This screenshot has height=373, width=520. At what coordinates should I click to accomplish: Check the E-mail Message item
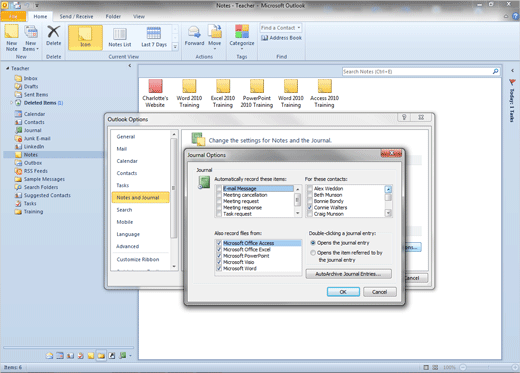(219, 189)
